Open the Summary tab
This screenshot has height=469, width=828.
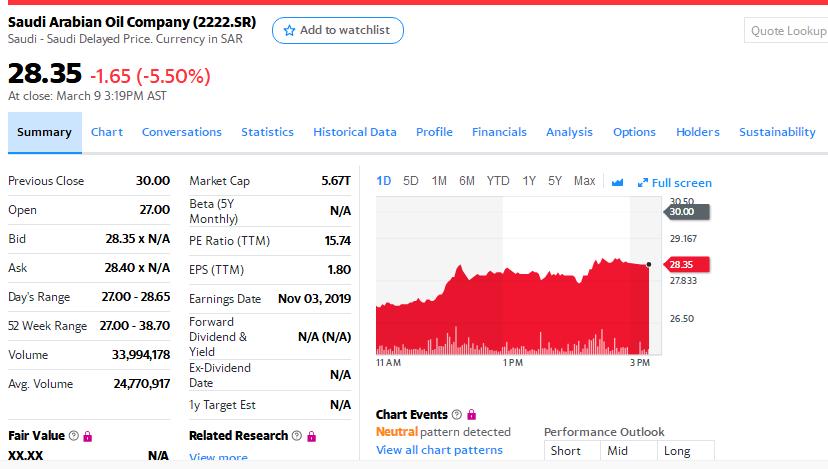pyautogui.click(x=44, y=133)
